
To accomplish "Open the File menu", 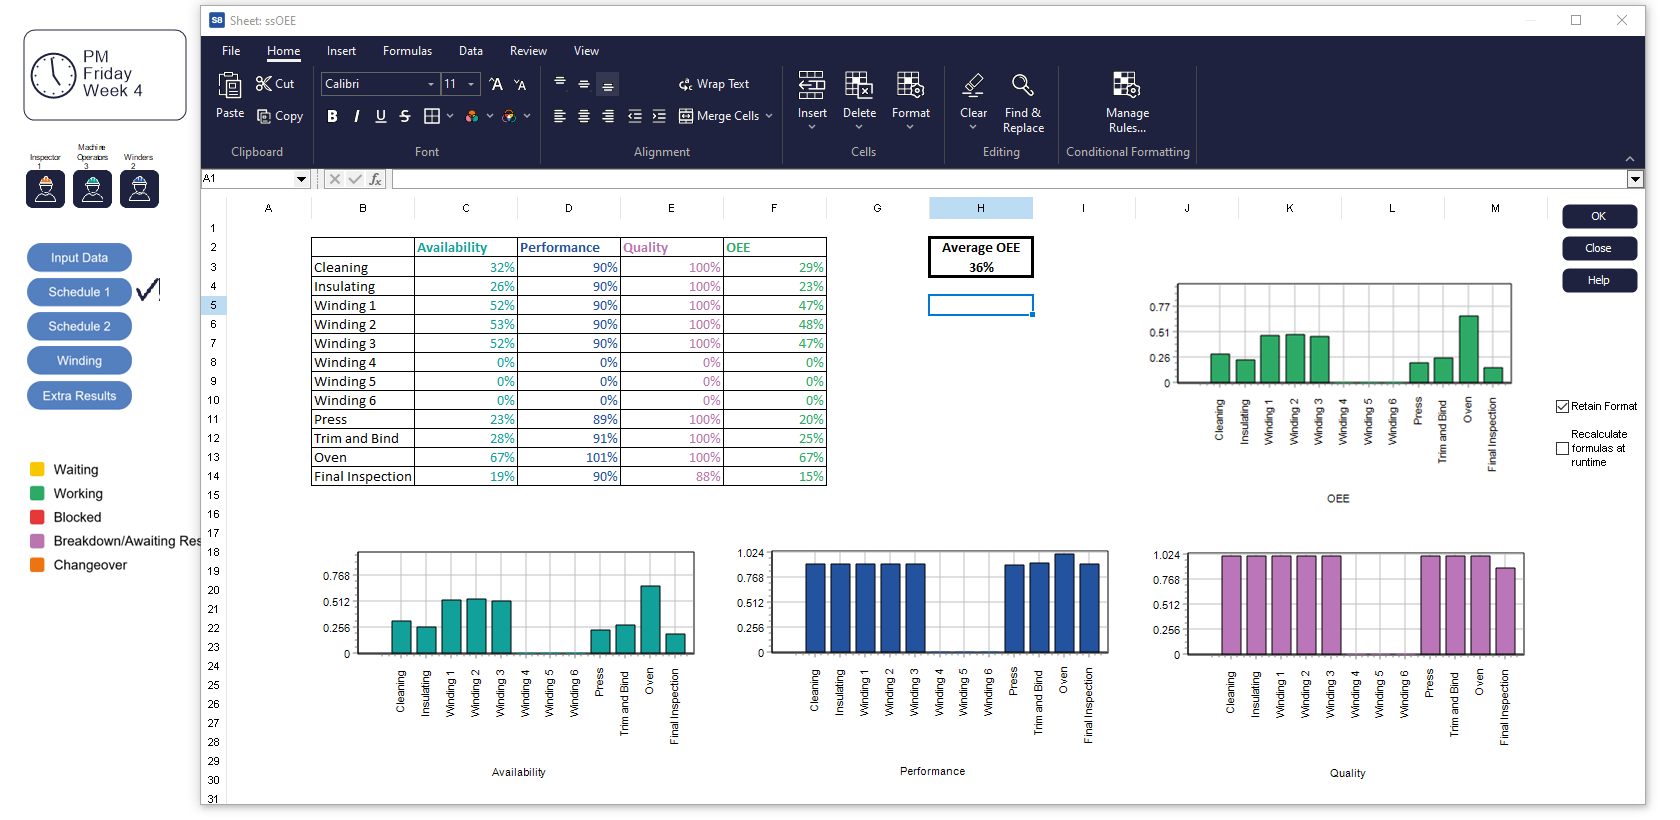I will click(231, 51).
